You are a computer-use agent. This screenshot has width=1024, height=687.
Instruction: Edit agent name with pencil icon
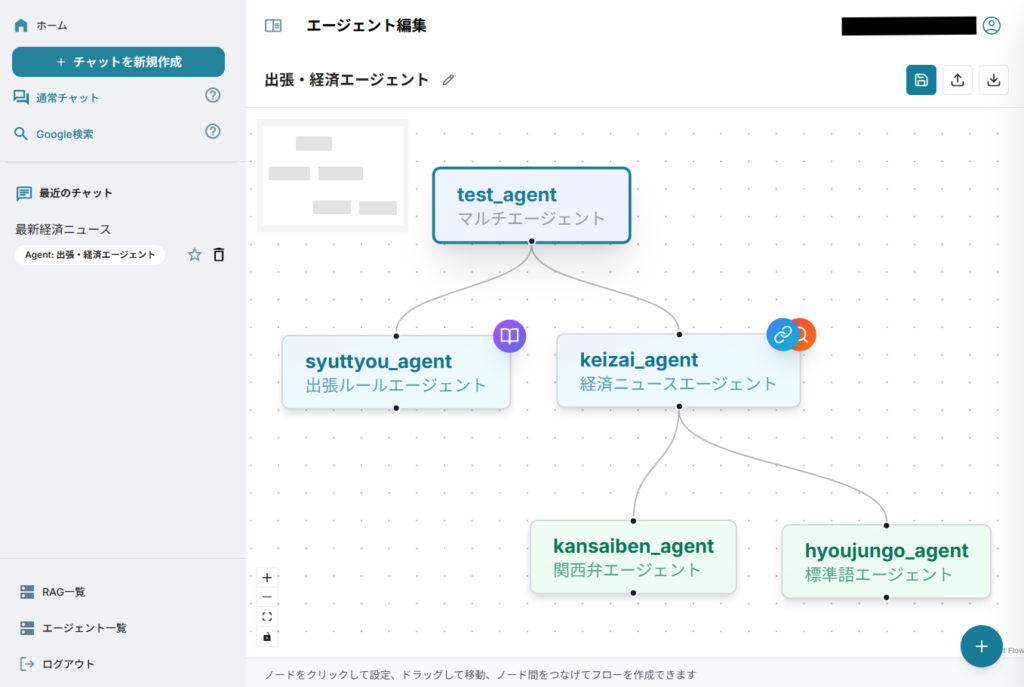click(x=448, y=80)
